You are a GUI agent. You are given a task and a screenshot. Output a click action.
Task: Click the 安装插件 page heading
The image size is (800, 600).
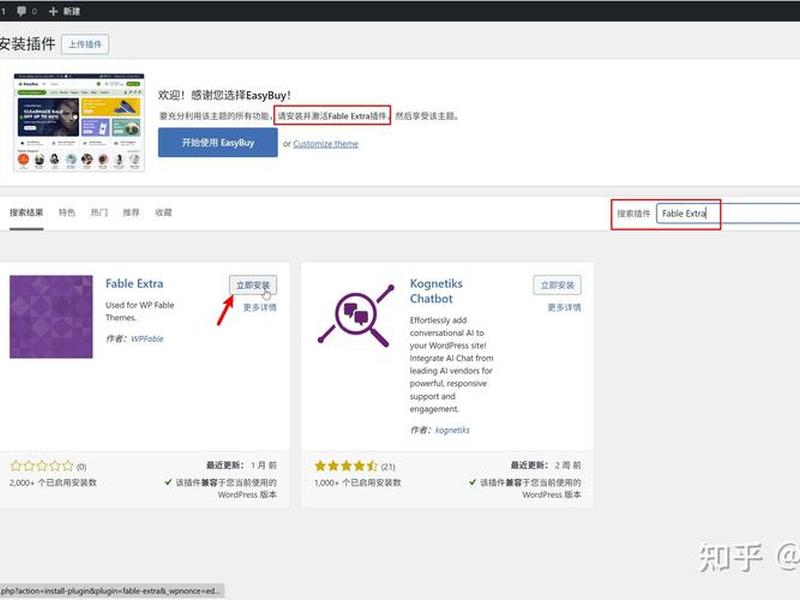[x=28, y=44]
